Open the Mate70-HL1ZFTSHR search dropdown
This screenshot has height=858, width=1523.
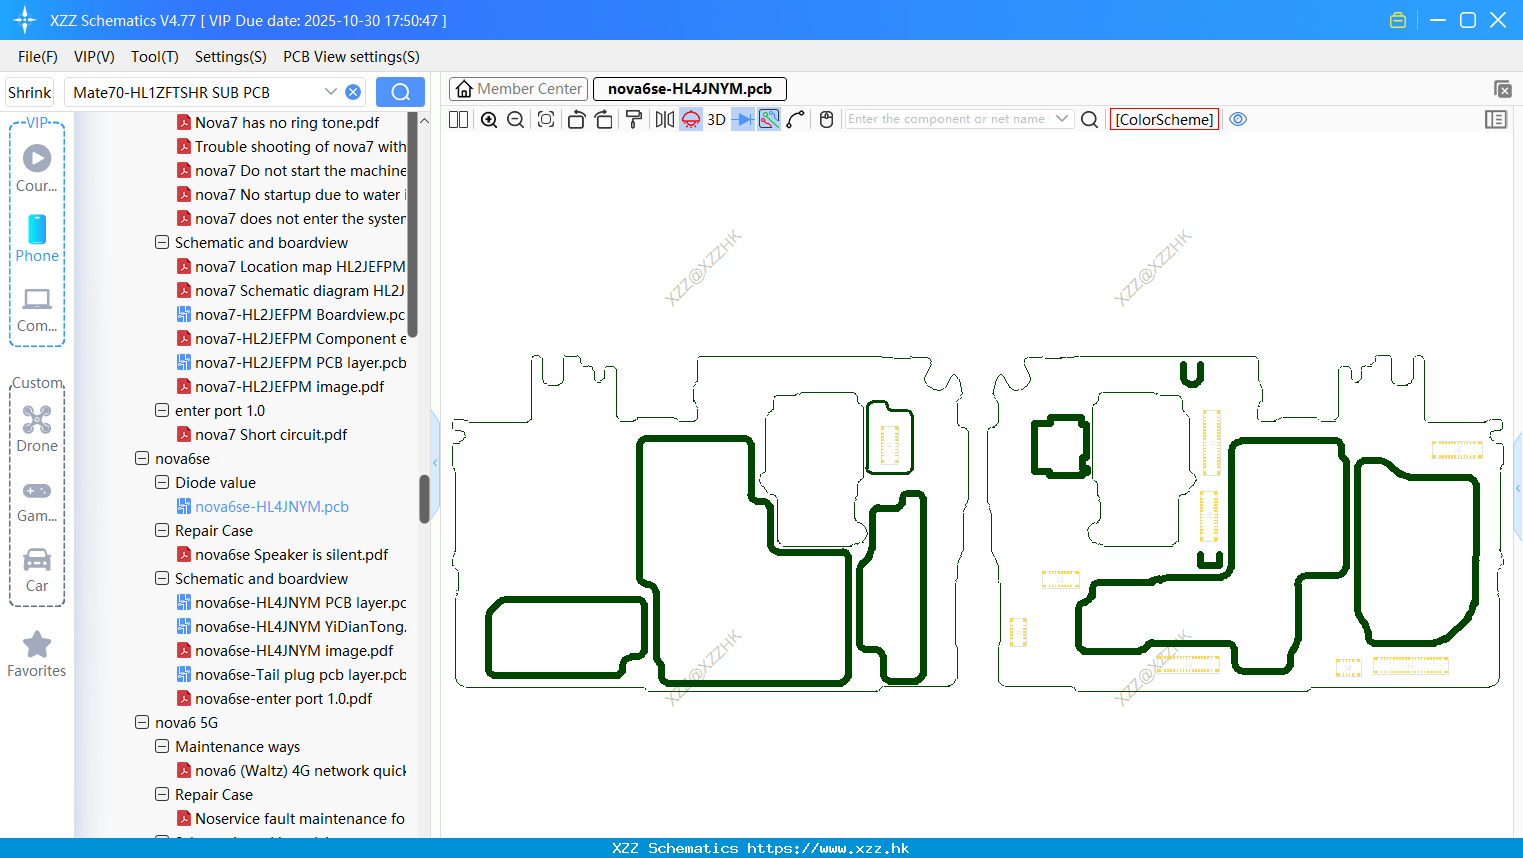click(330, 92)
